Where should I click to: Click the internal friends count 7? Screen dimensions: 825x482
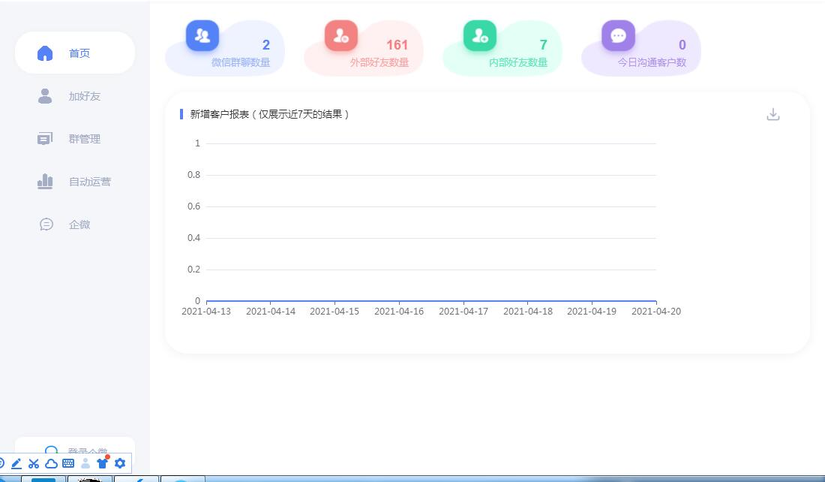(543, 45)
